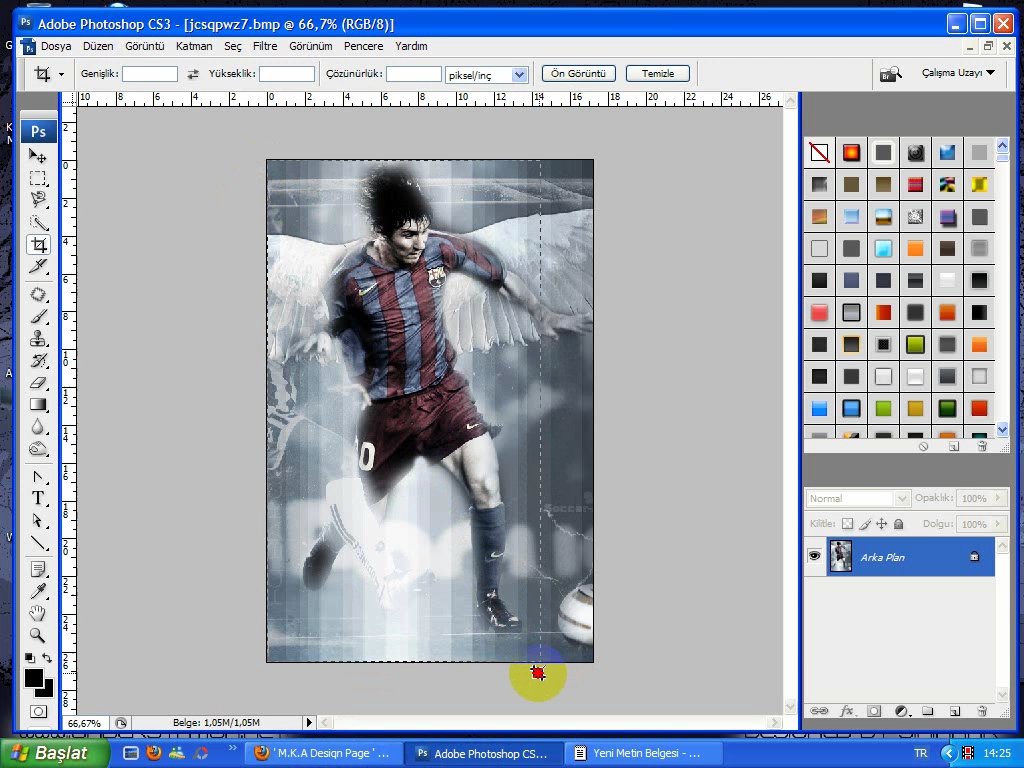This screenshot has width=1024, height=768.
Task: Select the Clone Stamp tool
Action: click(38, 339)
